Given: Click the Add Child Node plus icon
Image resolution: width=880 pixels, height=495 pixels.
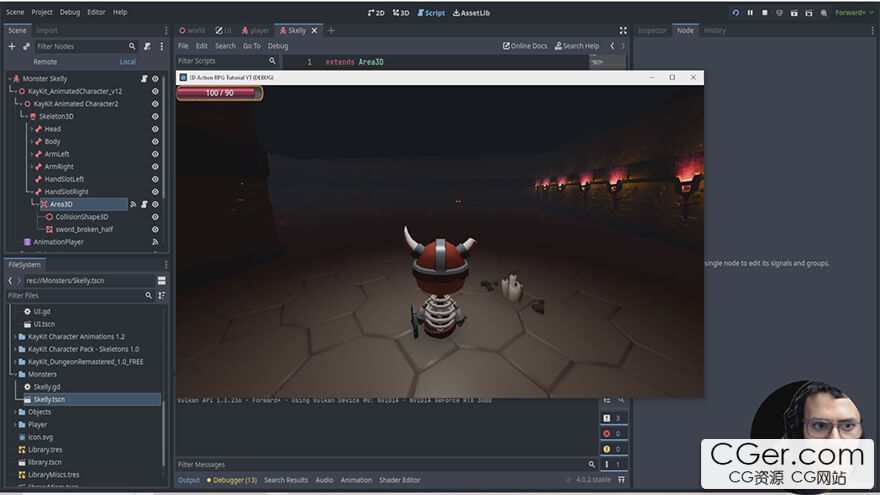Looking at the screenshot, I should (12, 46).
